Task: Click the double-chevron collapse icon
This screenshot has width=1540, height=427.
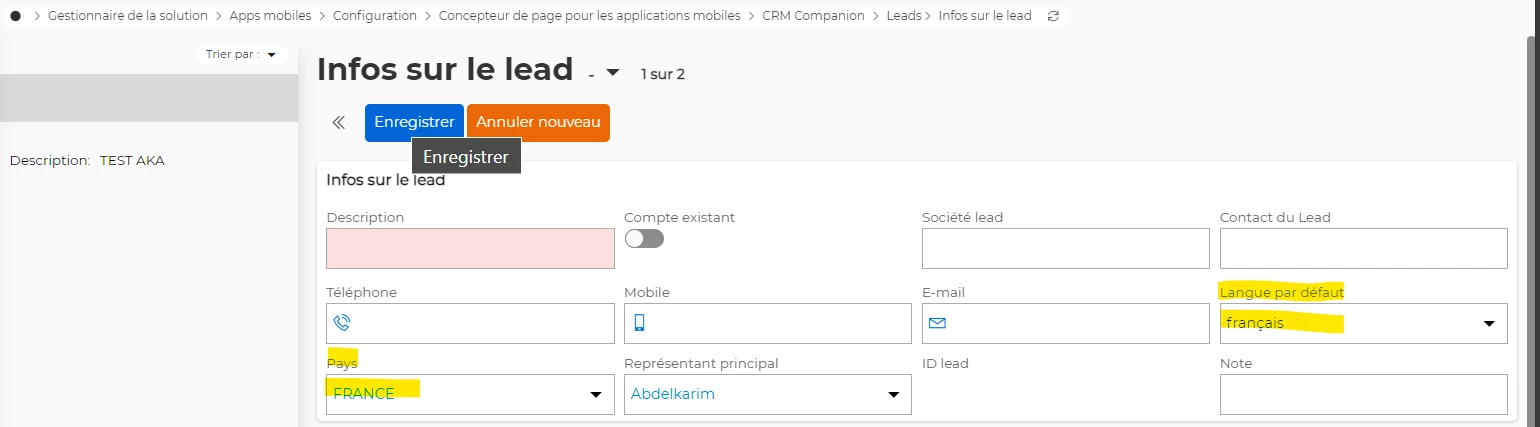Action: click(x=339, y=123)
